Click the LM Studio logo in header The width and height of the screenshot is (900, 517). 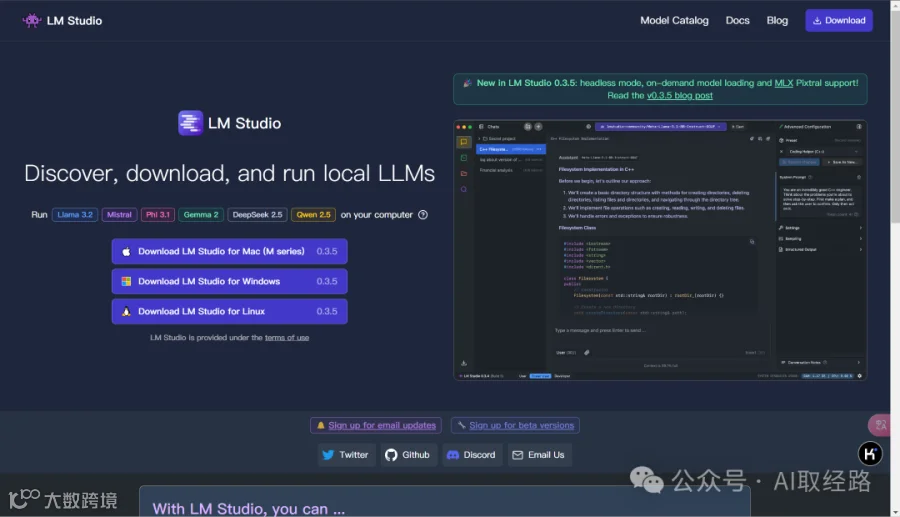[62, 21]
